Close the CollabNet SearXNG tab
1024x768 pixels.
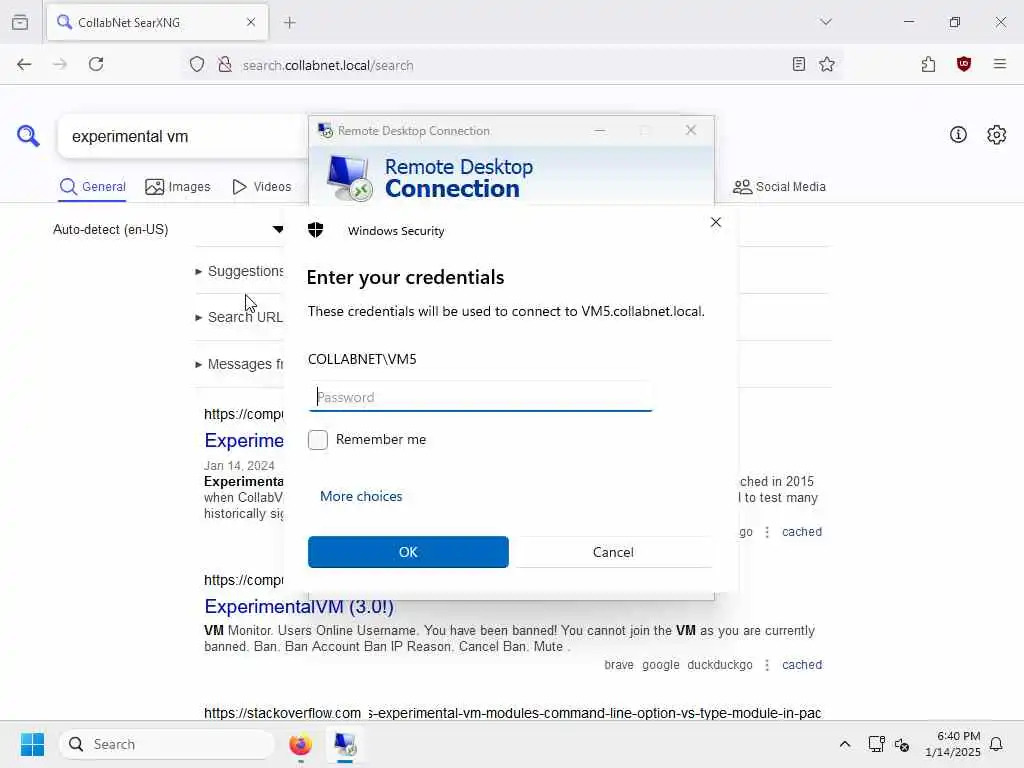251,22
